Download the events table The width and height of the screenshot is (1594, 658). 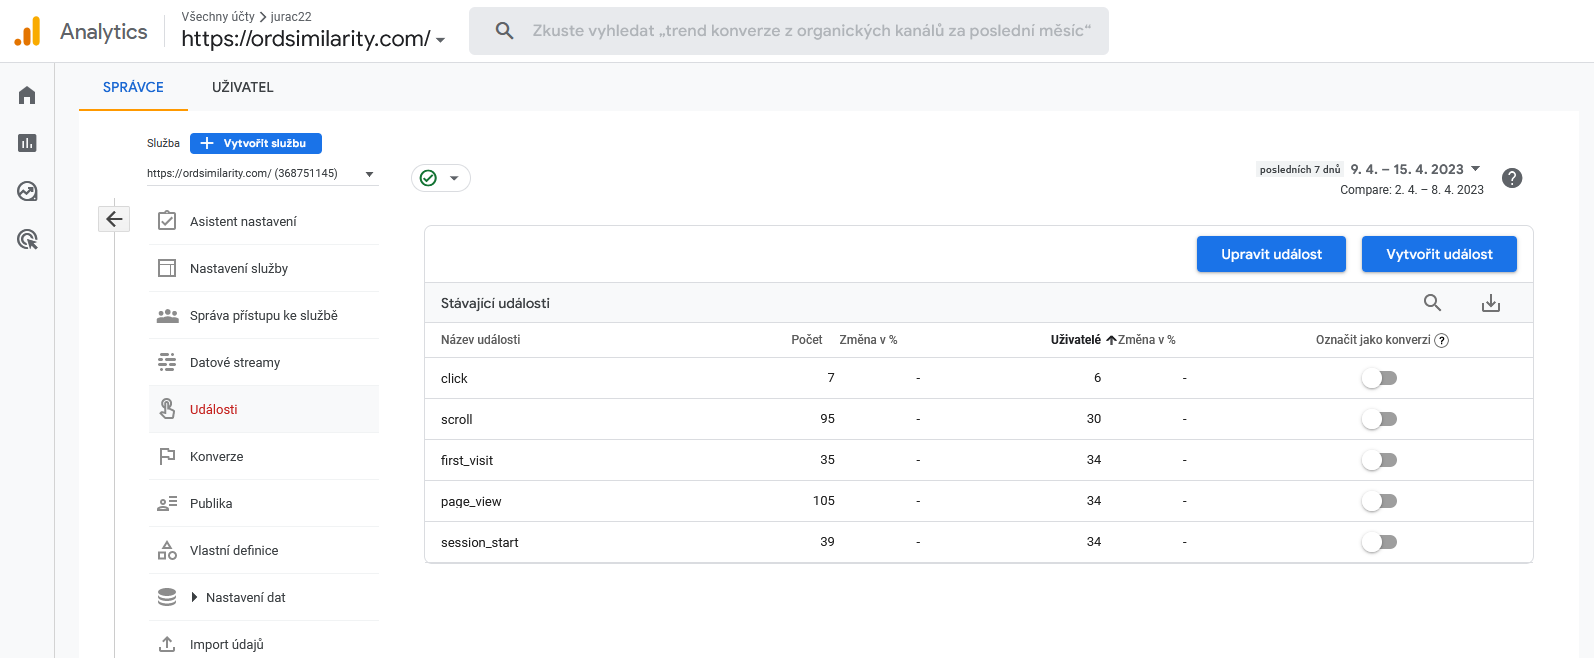1490,303
